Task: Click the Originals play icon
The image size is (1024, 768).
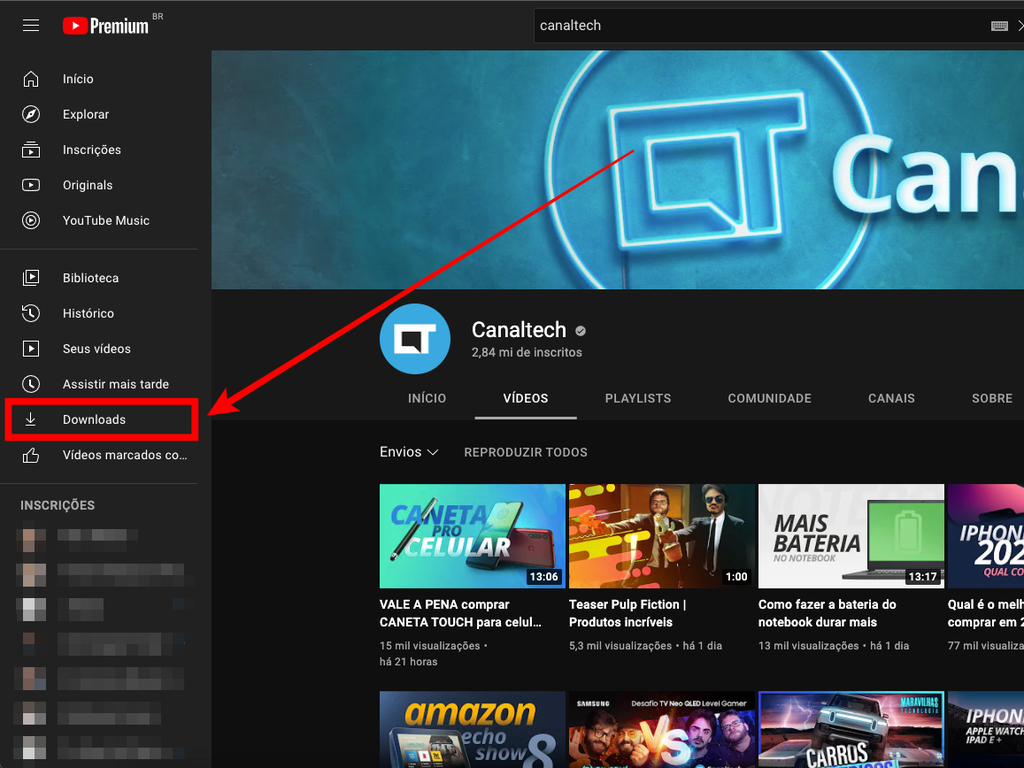Action: (x=31, y=185)
